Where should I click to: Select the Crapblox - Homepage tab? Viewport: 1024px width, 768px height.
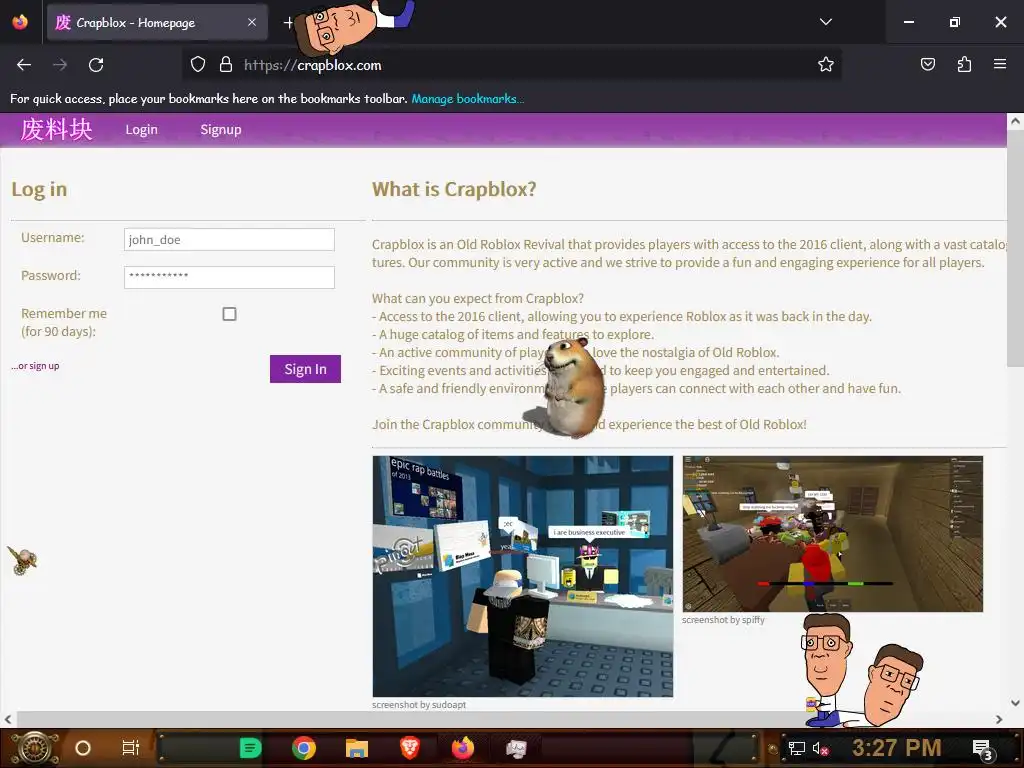click(x=157, y=23)
